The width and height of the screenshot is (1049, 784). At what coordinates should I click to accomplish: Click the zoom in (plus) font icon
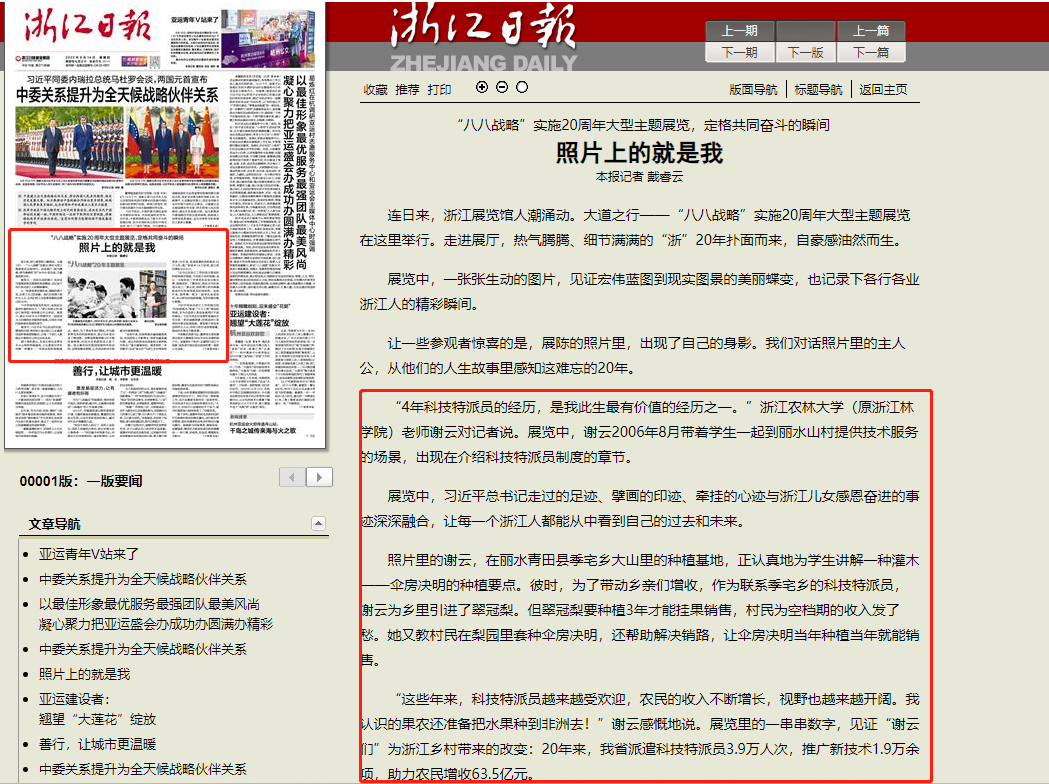[x=482, y=87]
